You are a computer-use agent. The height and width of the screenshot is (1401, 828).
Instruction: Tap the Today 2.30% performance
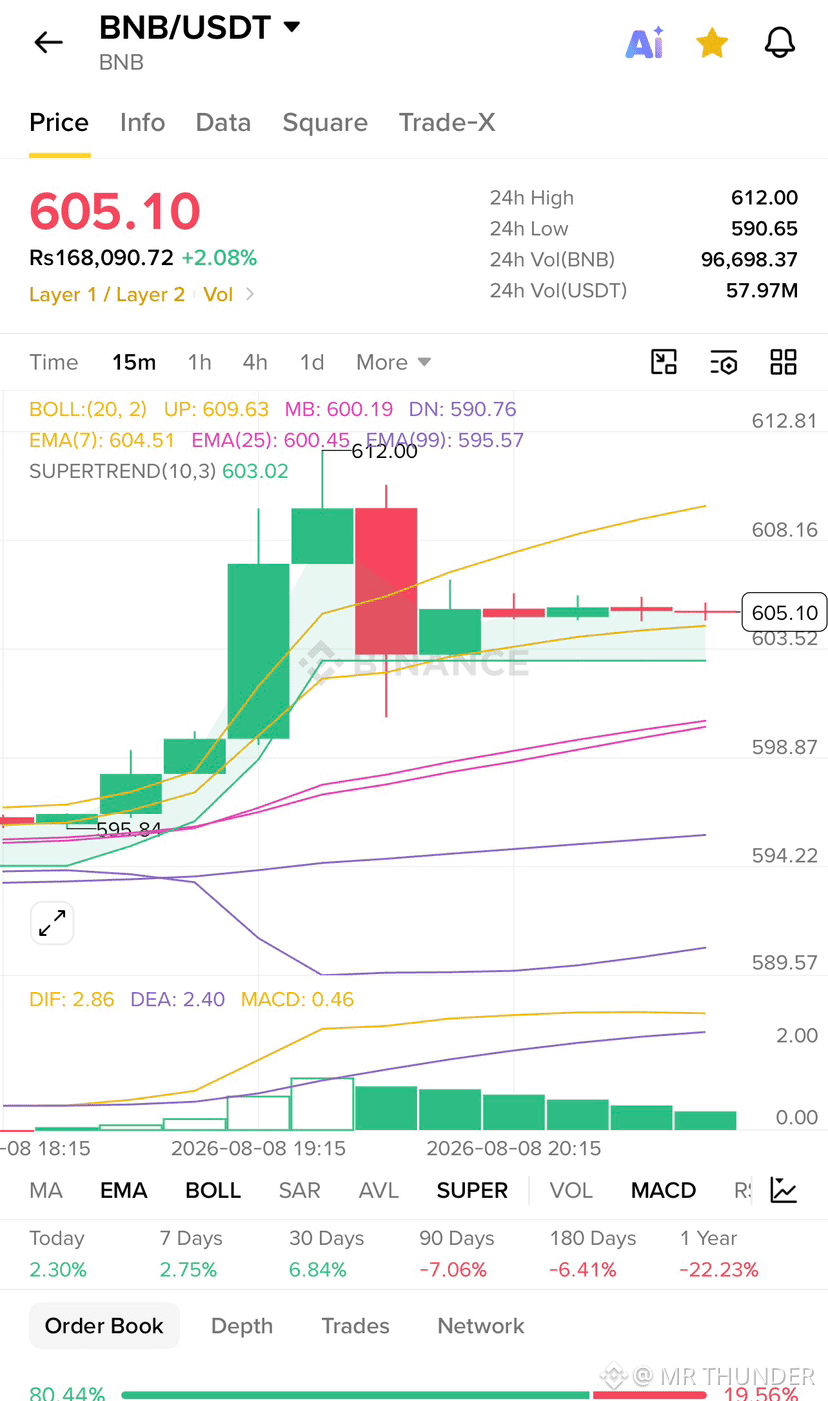coord(58,1254)
